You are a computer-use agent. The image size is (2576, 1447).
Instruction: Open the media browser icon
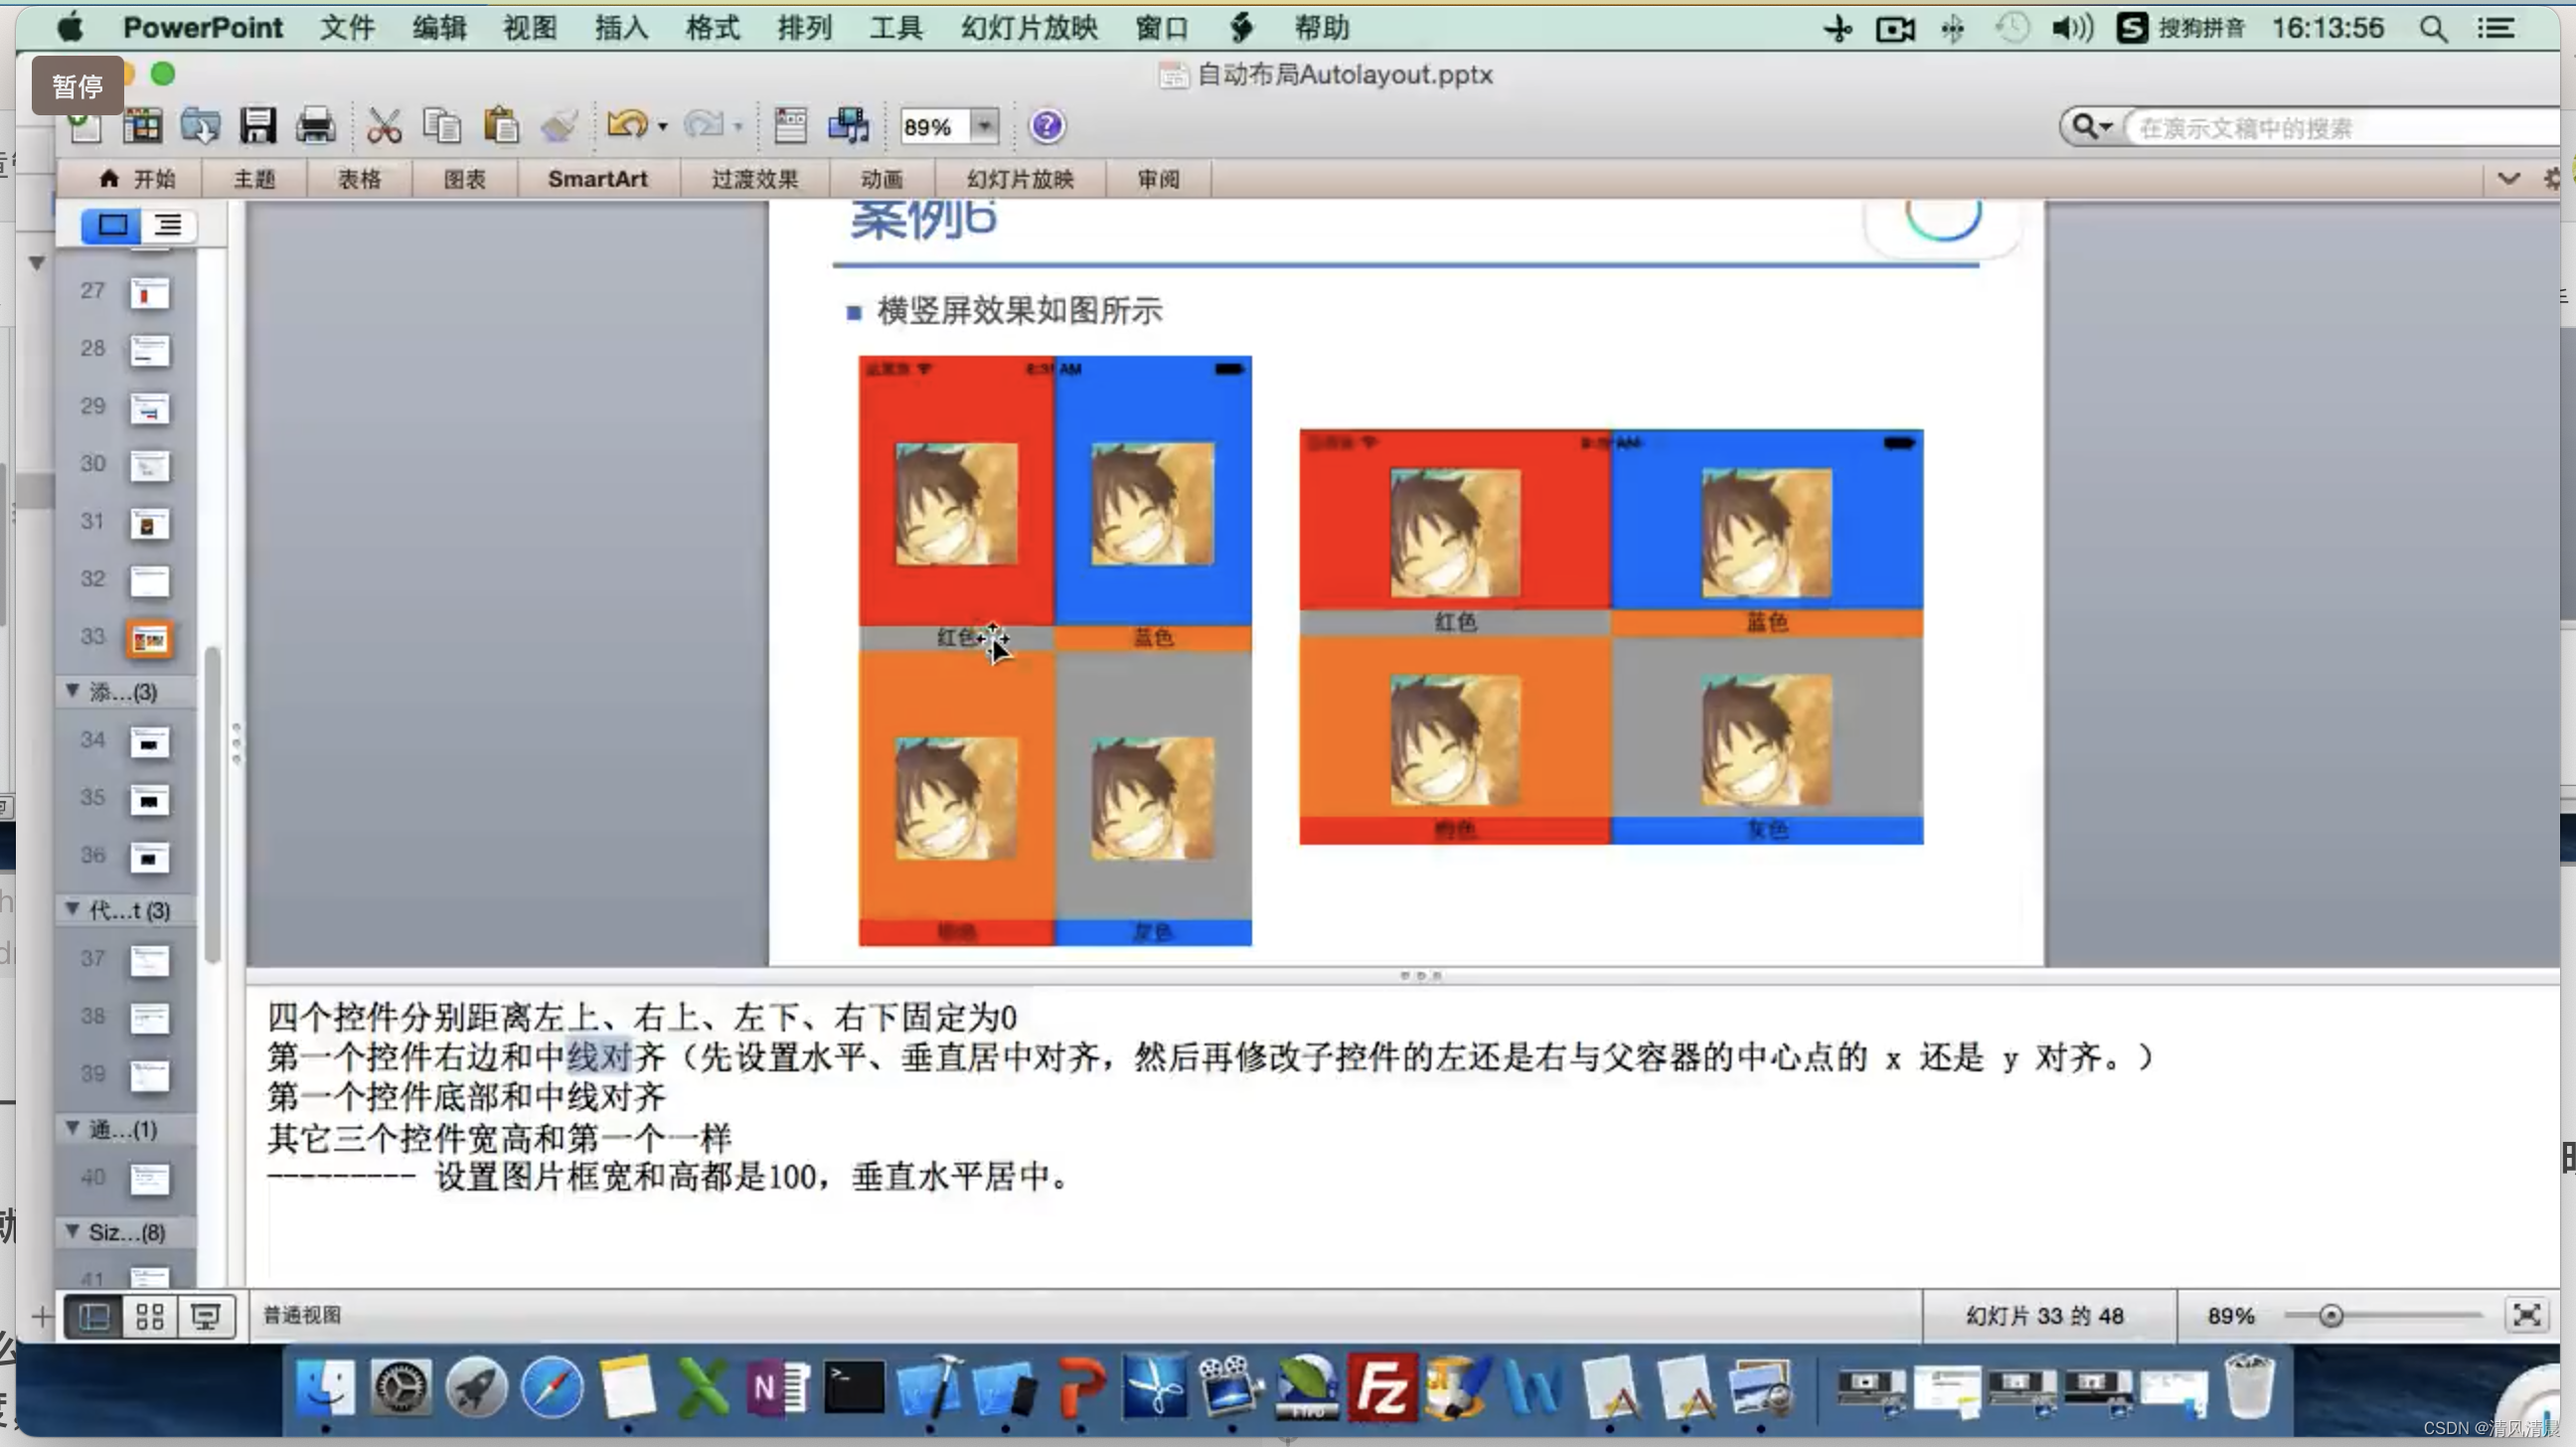click(x=849, y=126)
